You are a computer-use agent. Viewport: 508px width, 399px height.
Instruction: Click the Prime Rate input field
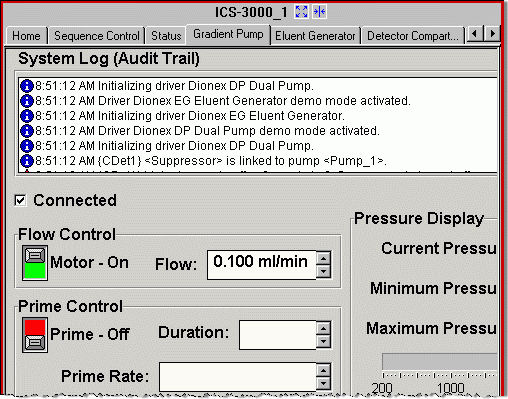(x=237, y=377)
